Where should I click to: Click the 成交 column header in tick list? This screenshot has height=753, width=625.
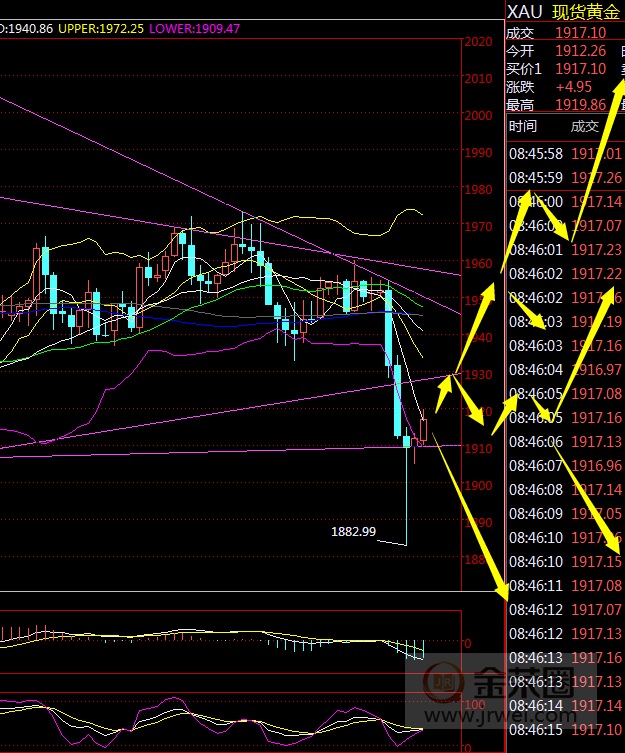click(584, 126)
